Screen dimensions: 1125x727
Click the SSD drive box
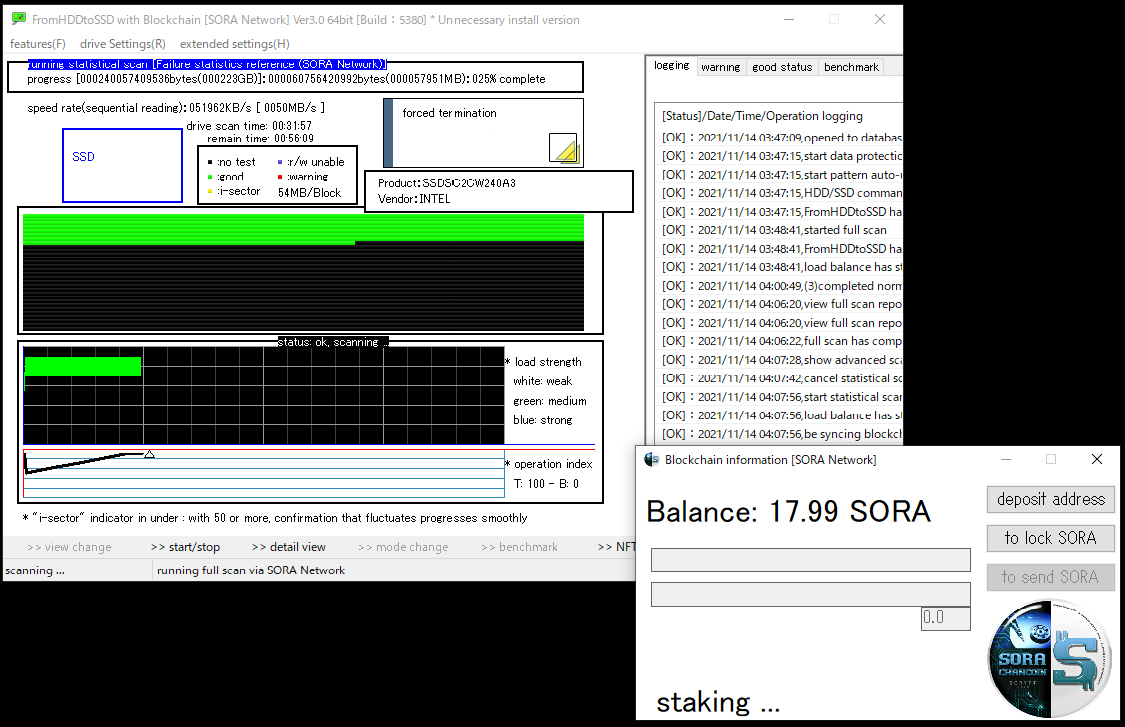click(x=123, y=165)
